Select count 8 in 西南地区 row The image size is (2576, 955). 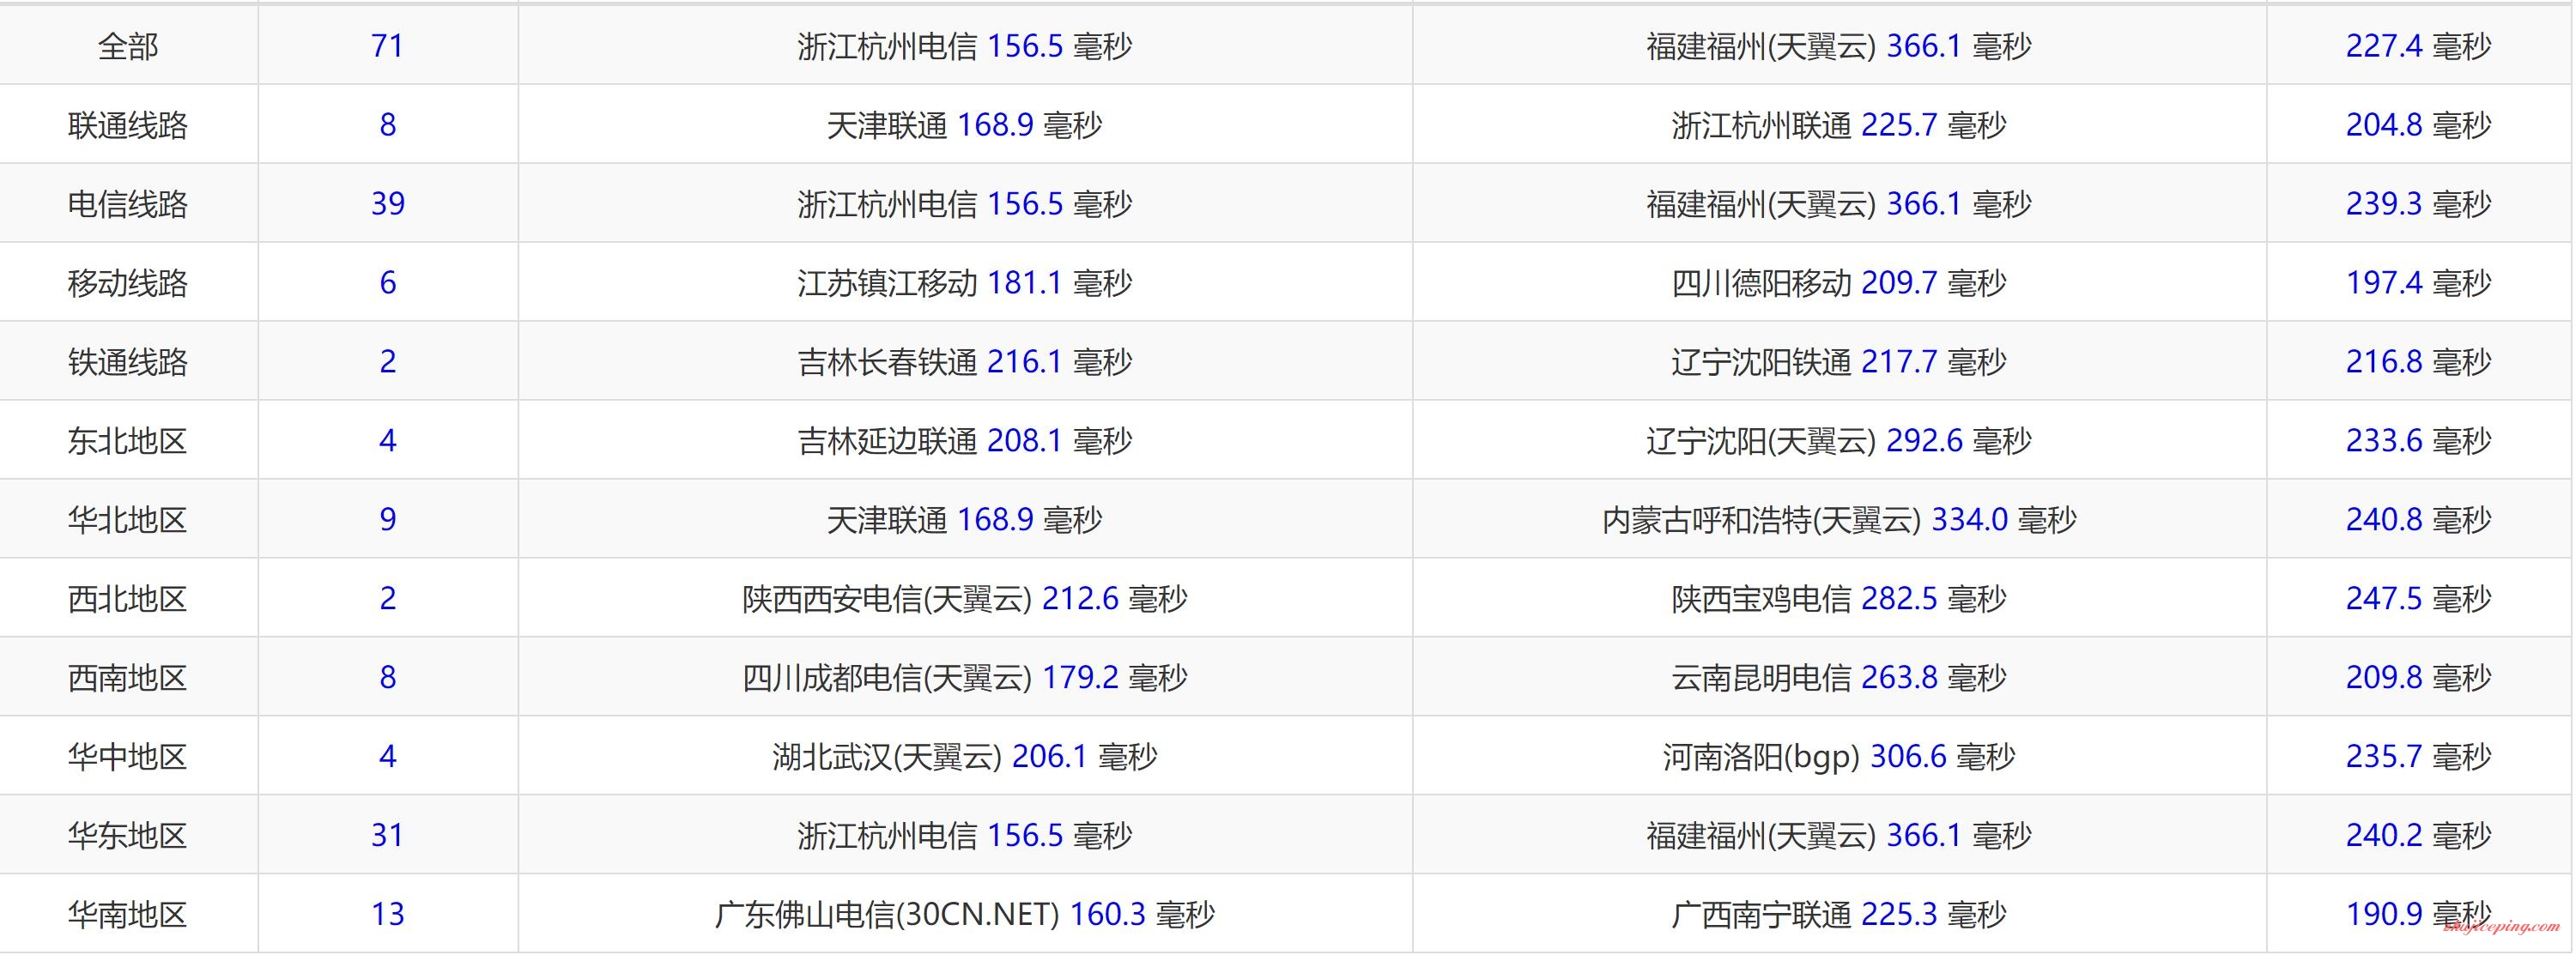[x=387, y=678]
